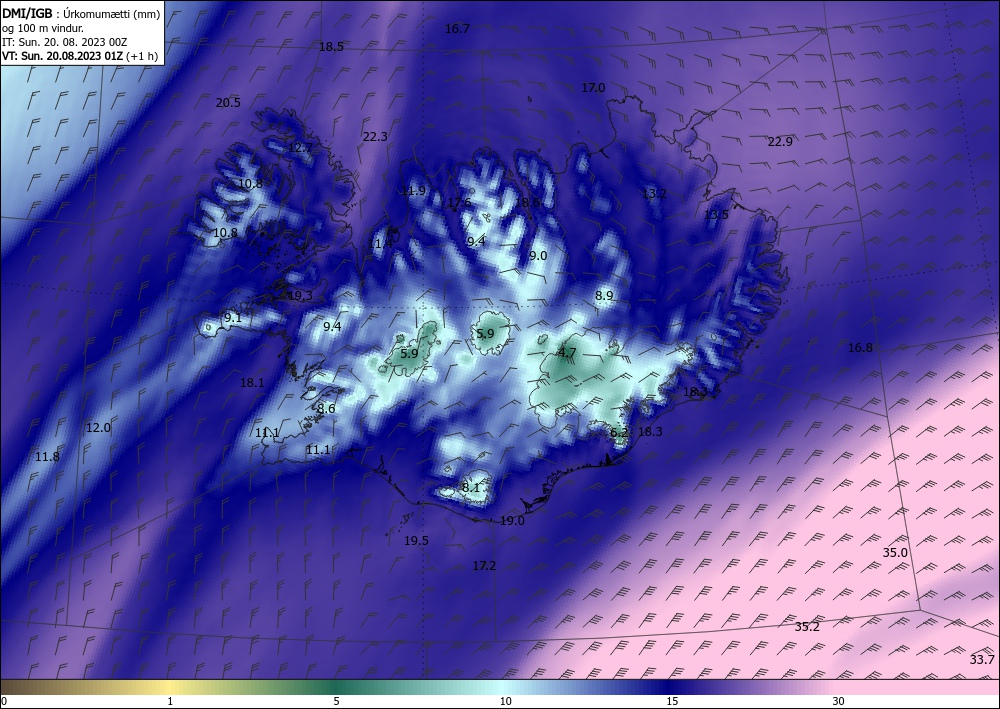Click the map value 18.1
Viewport: 1000px width, 709px height.
click(x=252, y=383)
